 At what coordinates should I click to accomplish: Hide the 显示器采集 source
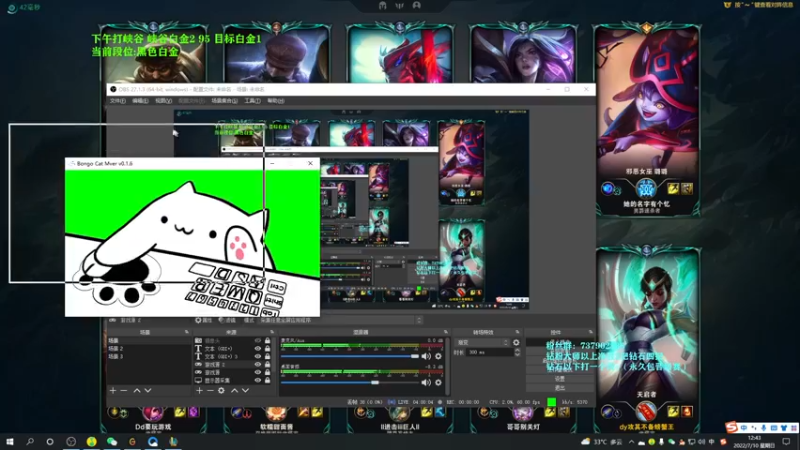[x=258, y=380]
